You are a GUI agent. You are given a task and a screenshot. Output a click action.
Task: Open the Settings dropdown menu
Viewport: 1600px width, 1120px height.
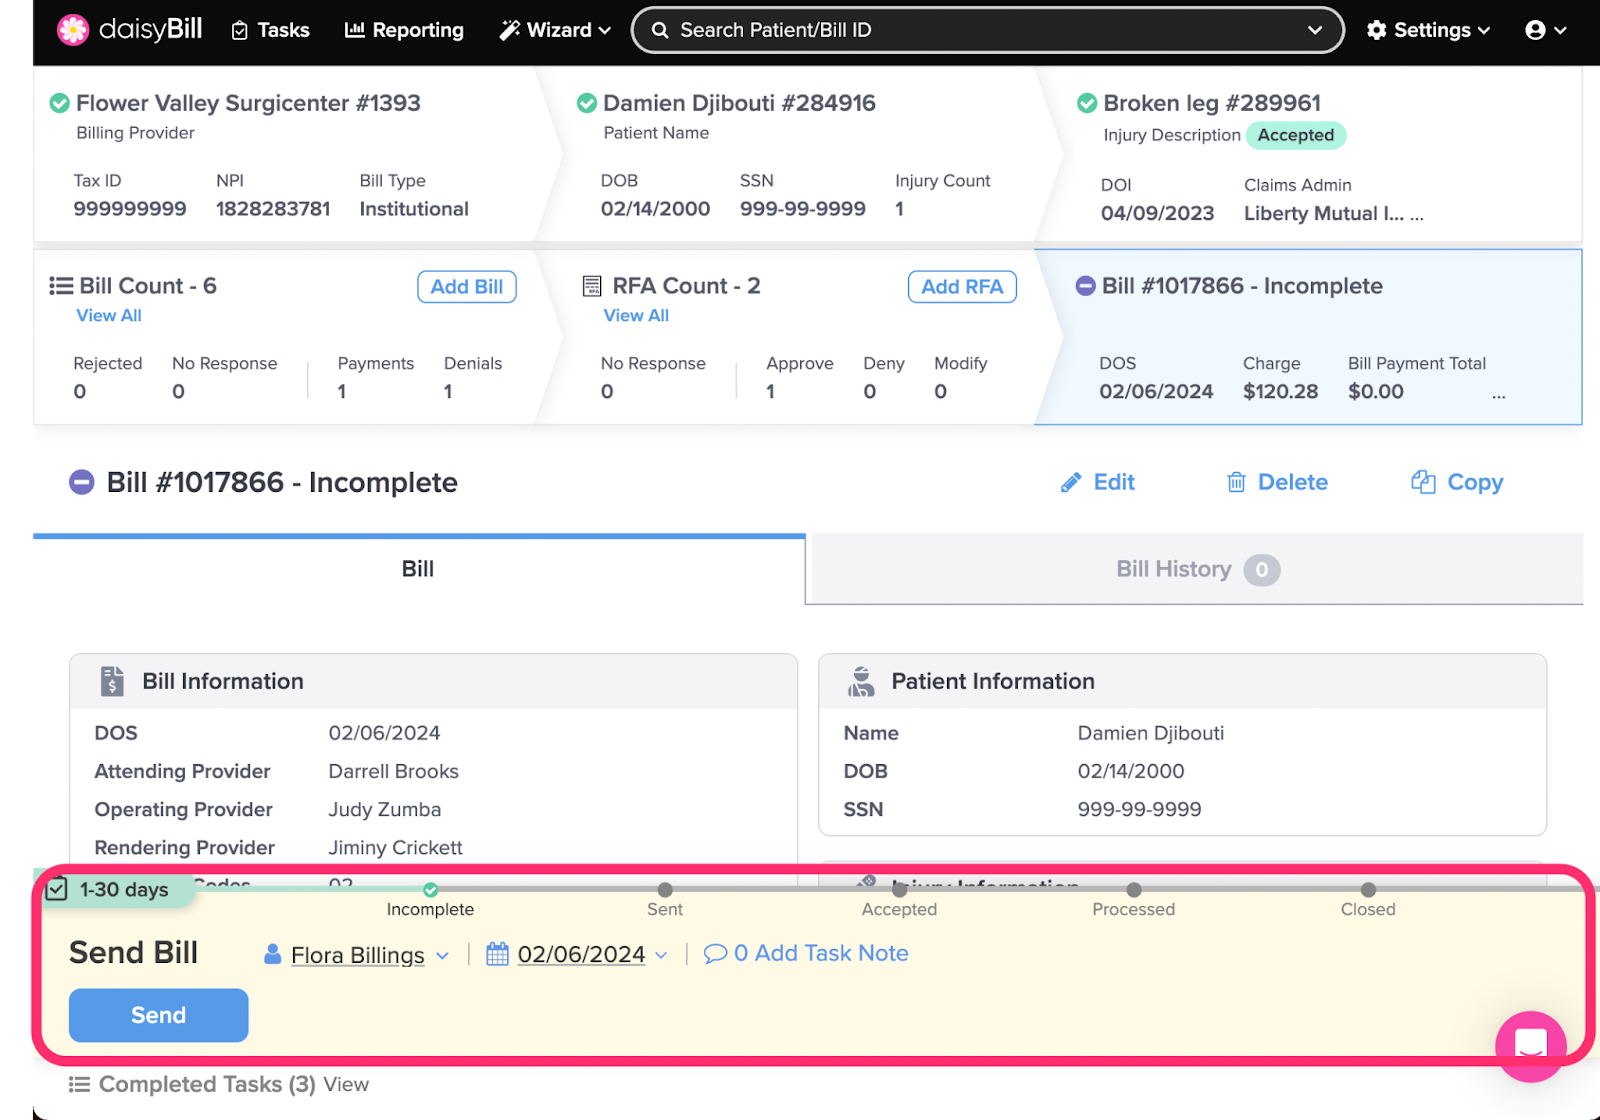point(1428,30)
